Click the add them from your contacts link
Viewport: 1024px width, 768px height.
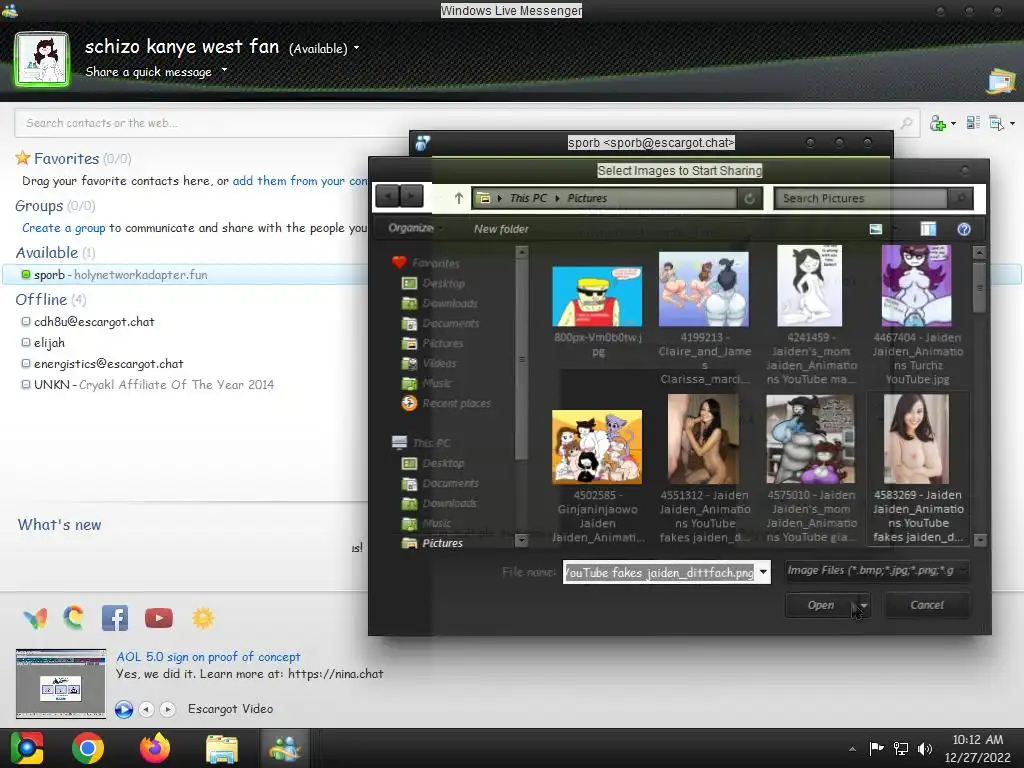click(300, 181)
